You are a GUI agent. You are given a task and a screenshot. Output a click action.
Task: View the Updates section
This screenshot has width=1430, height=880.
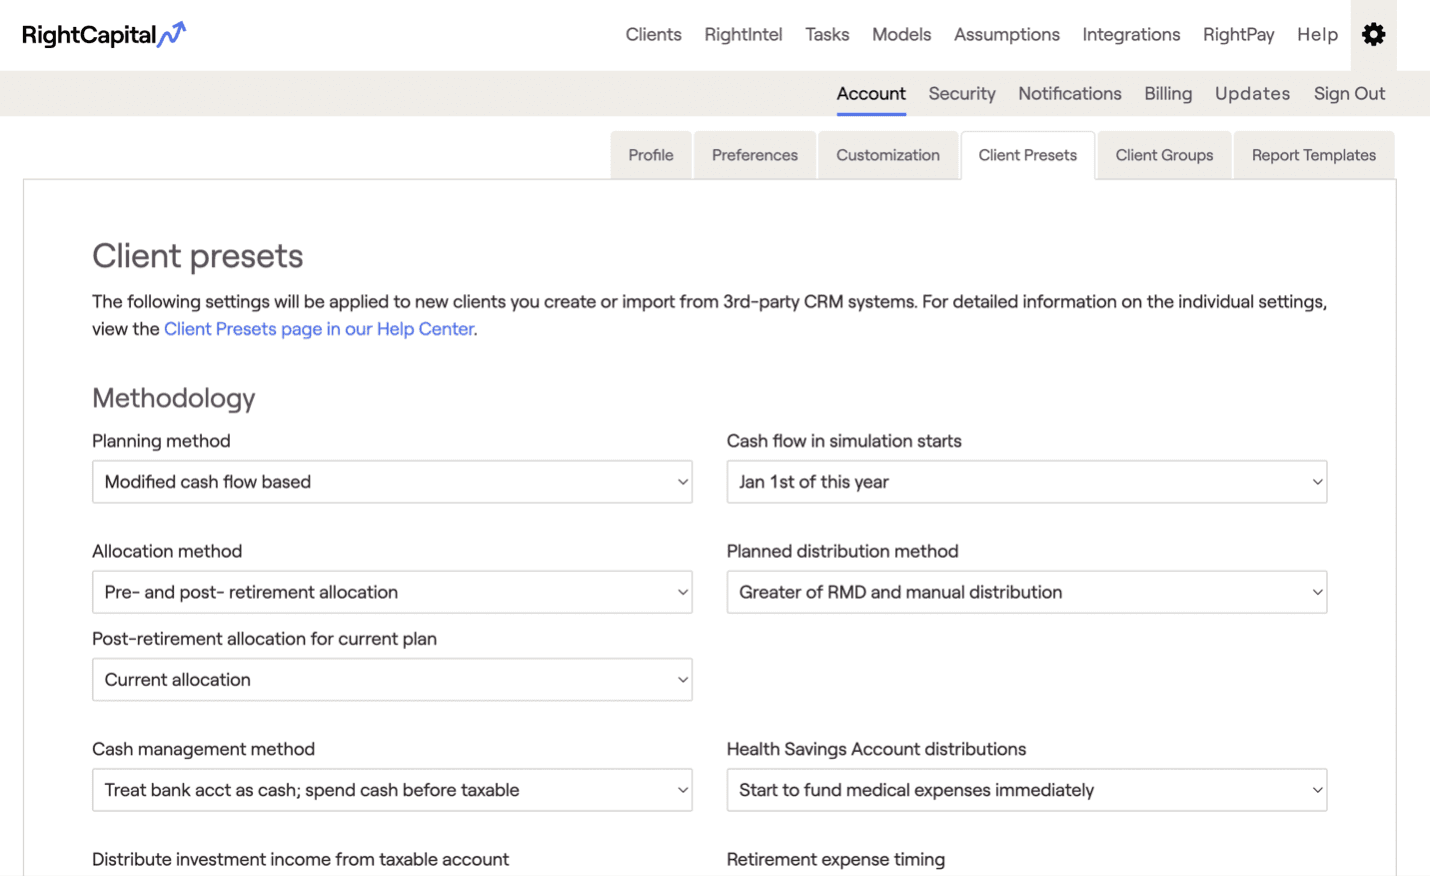tap(1252, 94)
